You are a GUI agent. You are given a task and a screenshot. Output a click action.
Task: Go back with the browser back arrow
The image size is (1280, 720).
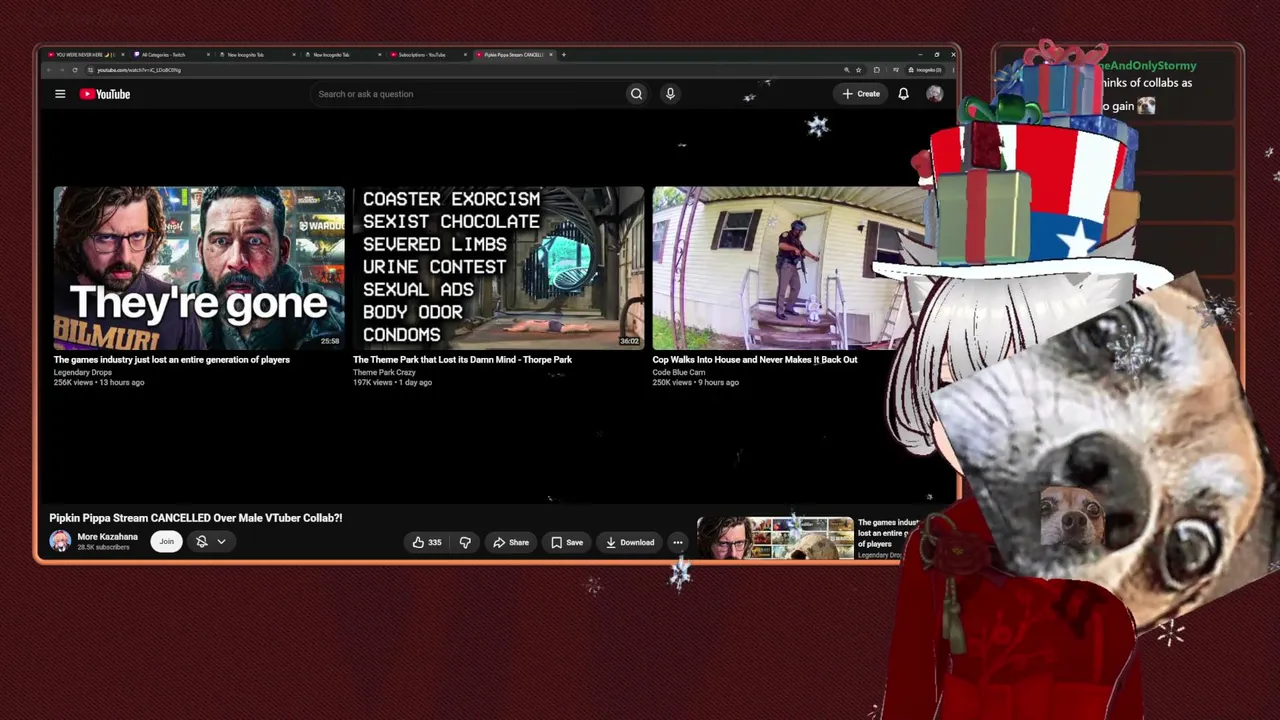(48, 70)
